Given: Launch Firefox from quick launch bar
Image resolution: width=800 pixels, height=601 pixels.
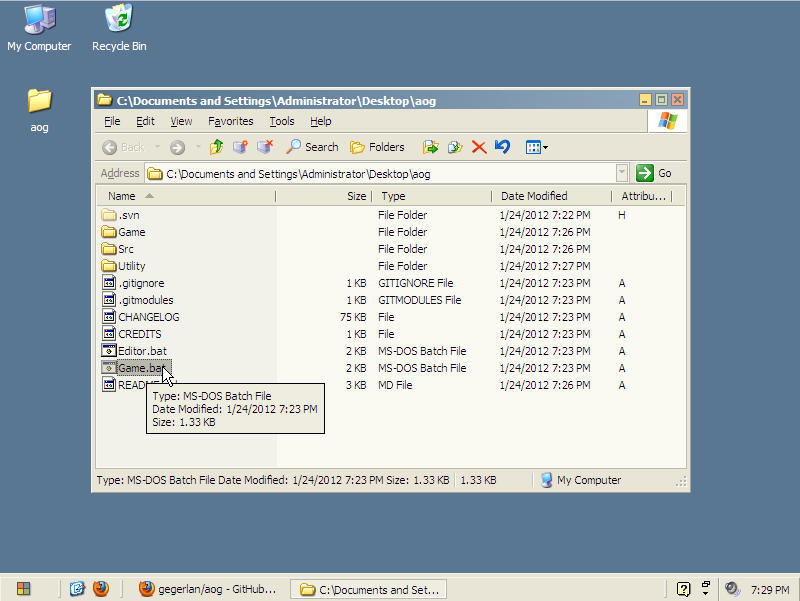Looking at the screenshot, I should (x=101, y=589).
